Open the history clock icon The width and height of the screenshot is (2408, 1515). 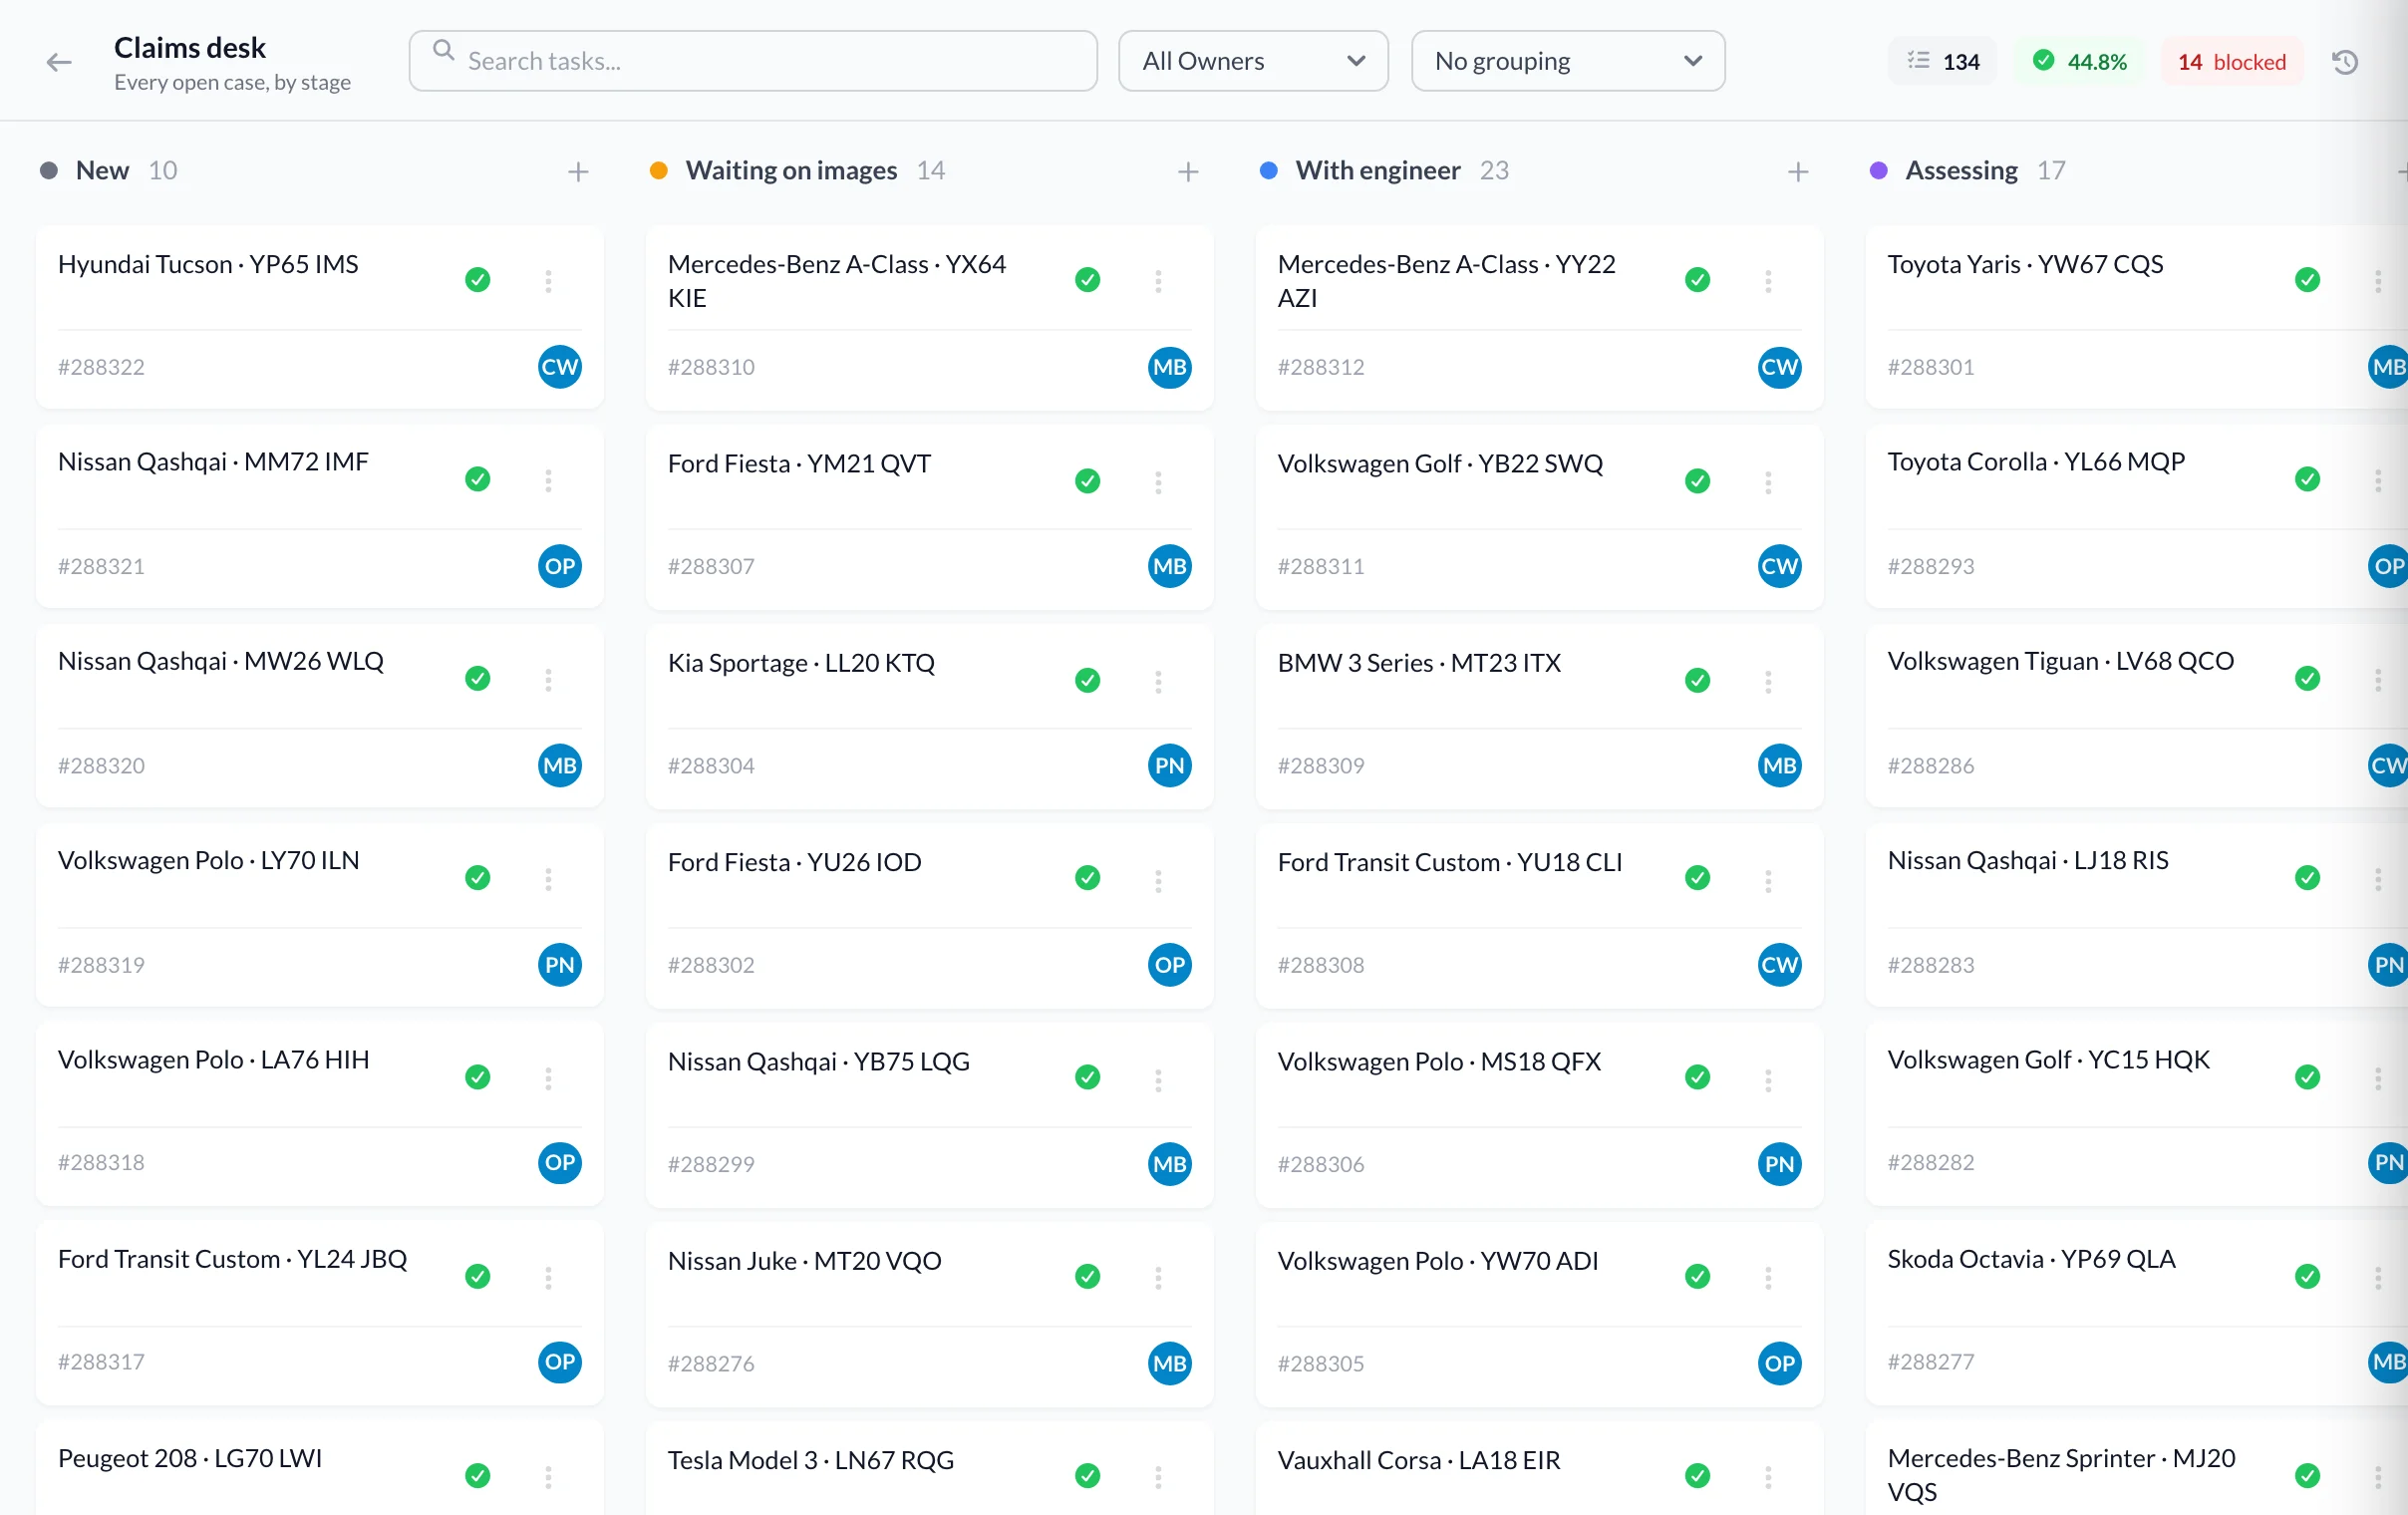coord(2345,62)
